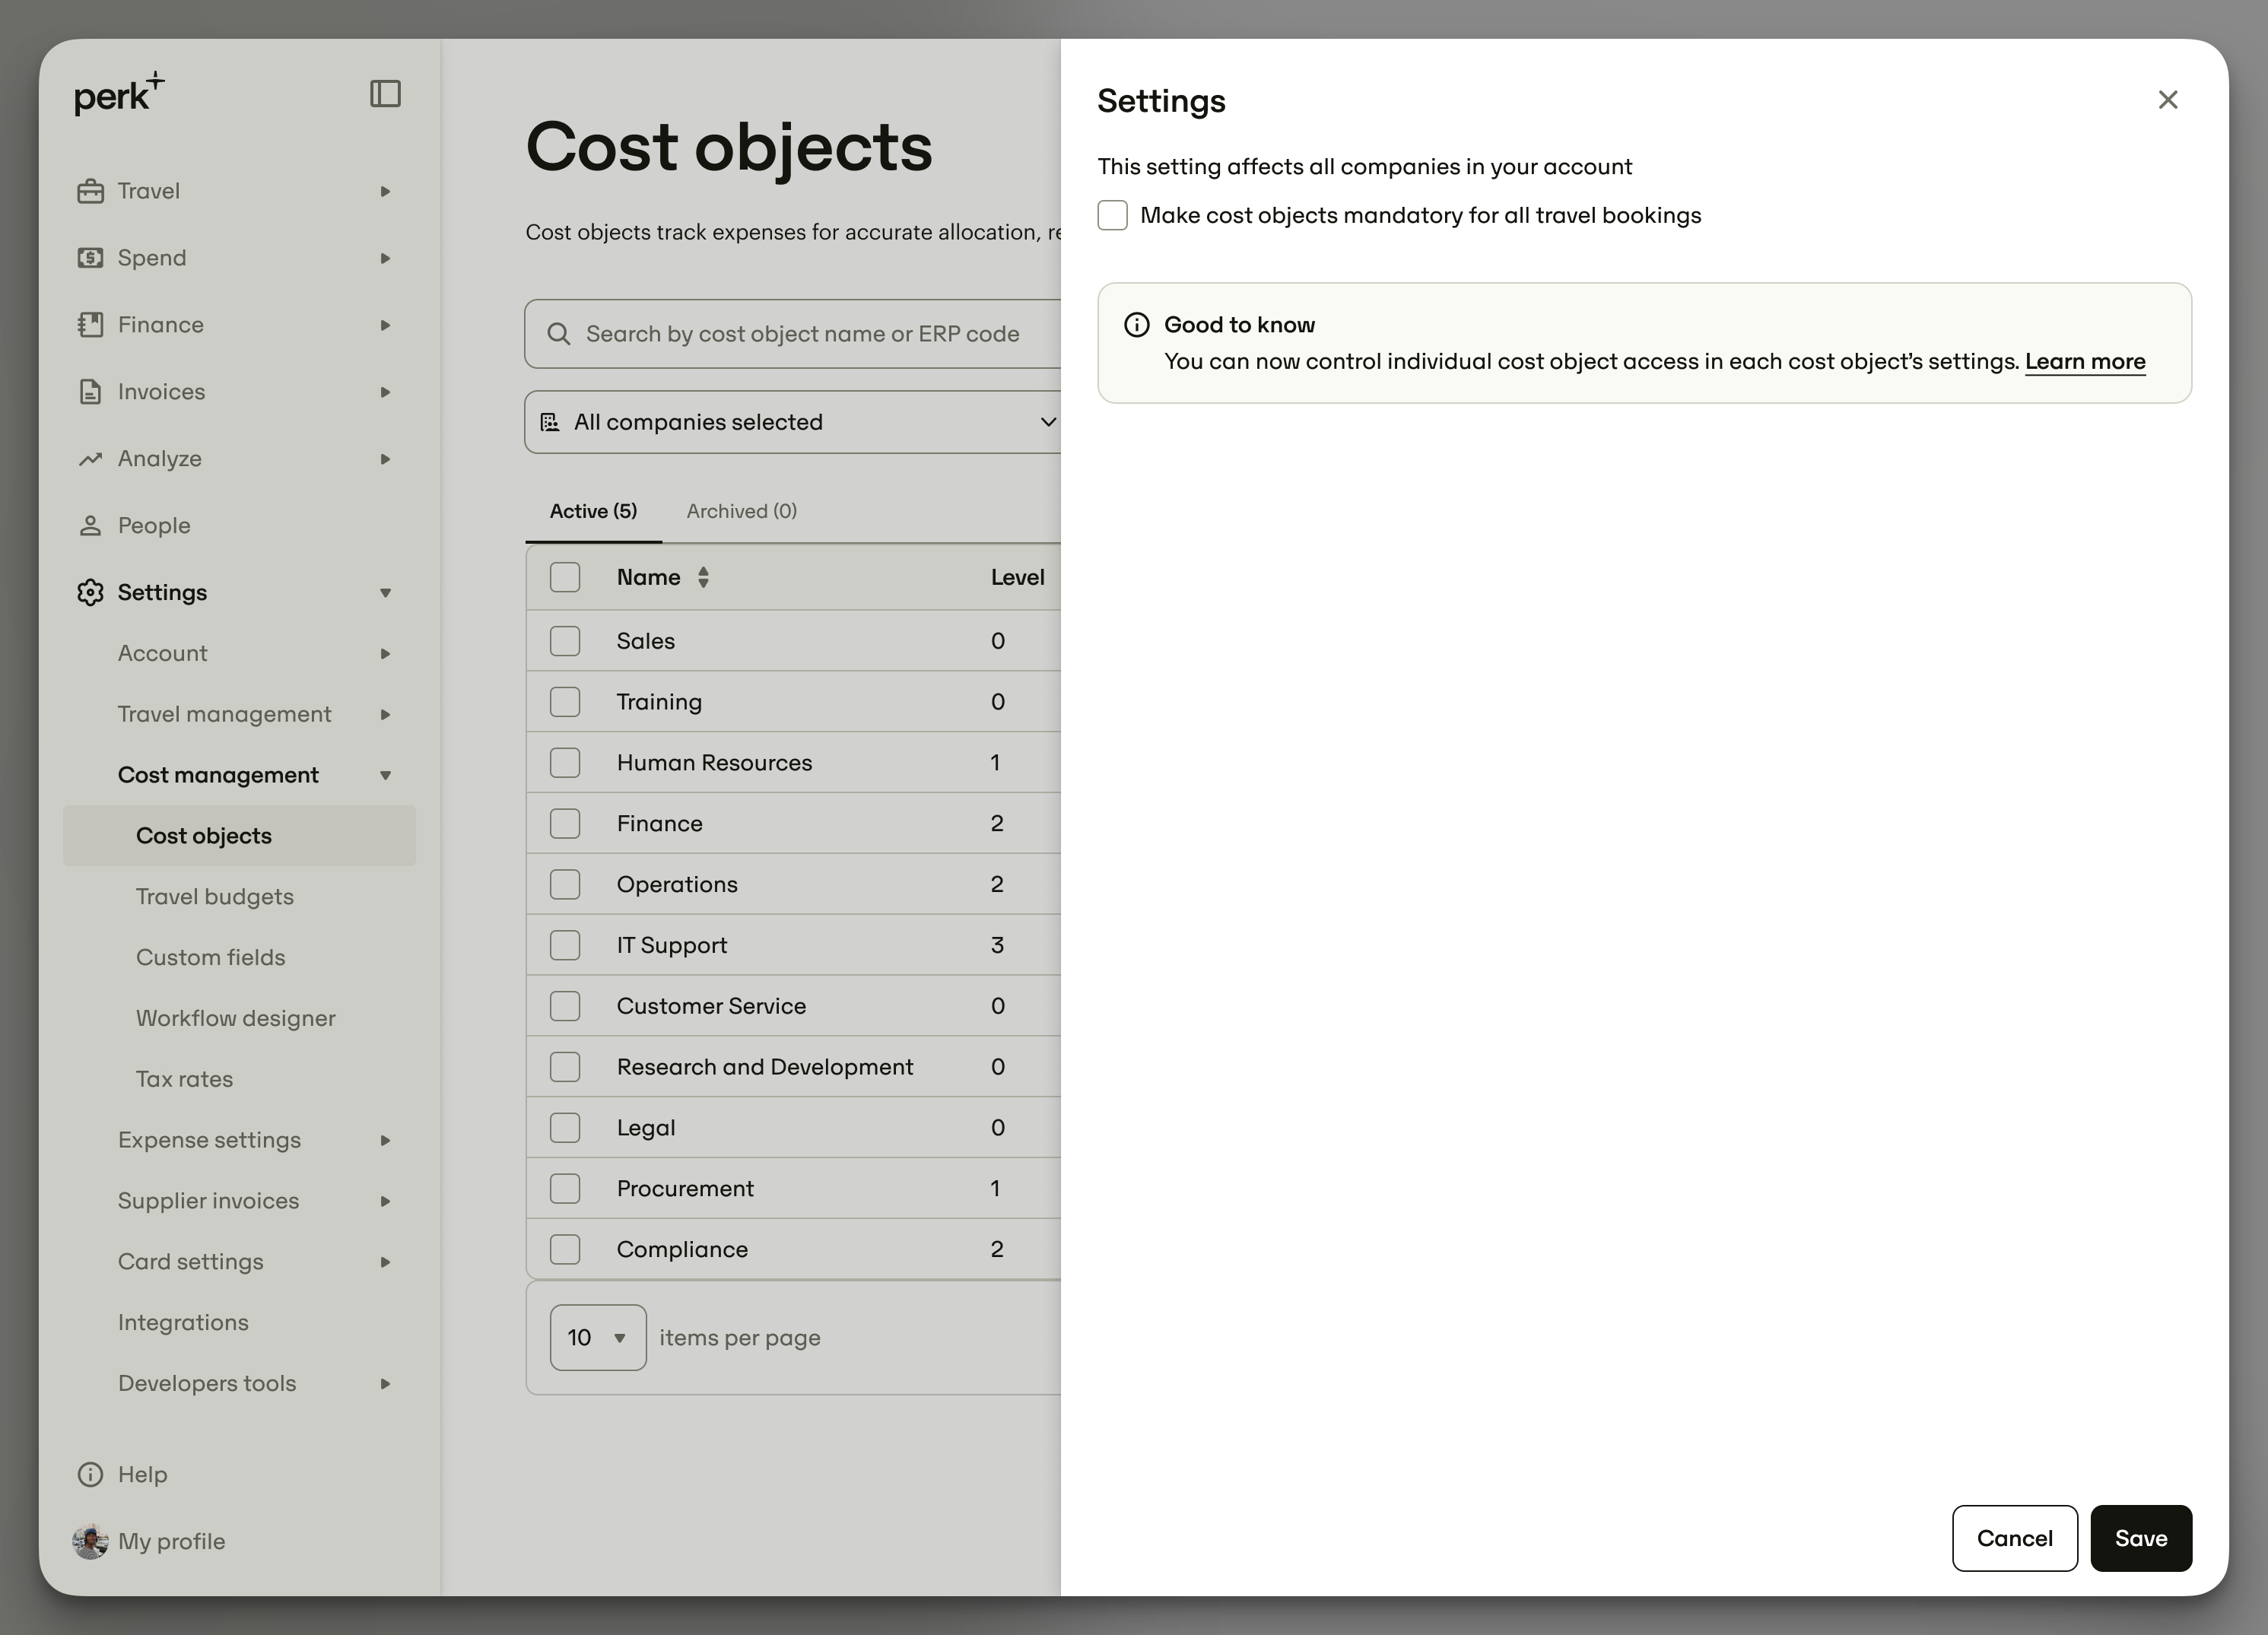This screenshot has height=1635, width=2268.
Task: Expand the Account submenu arrow
Action: coord(385,654)
